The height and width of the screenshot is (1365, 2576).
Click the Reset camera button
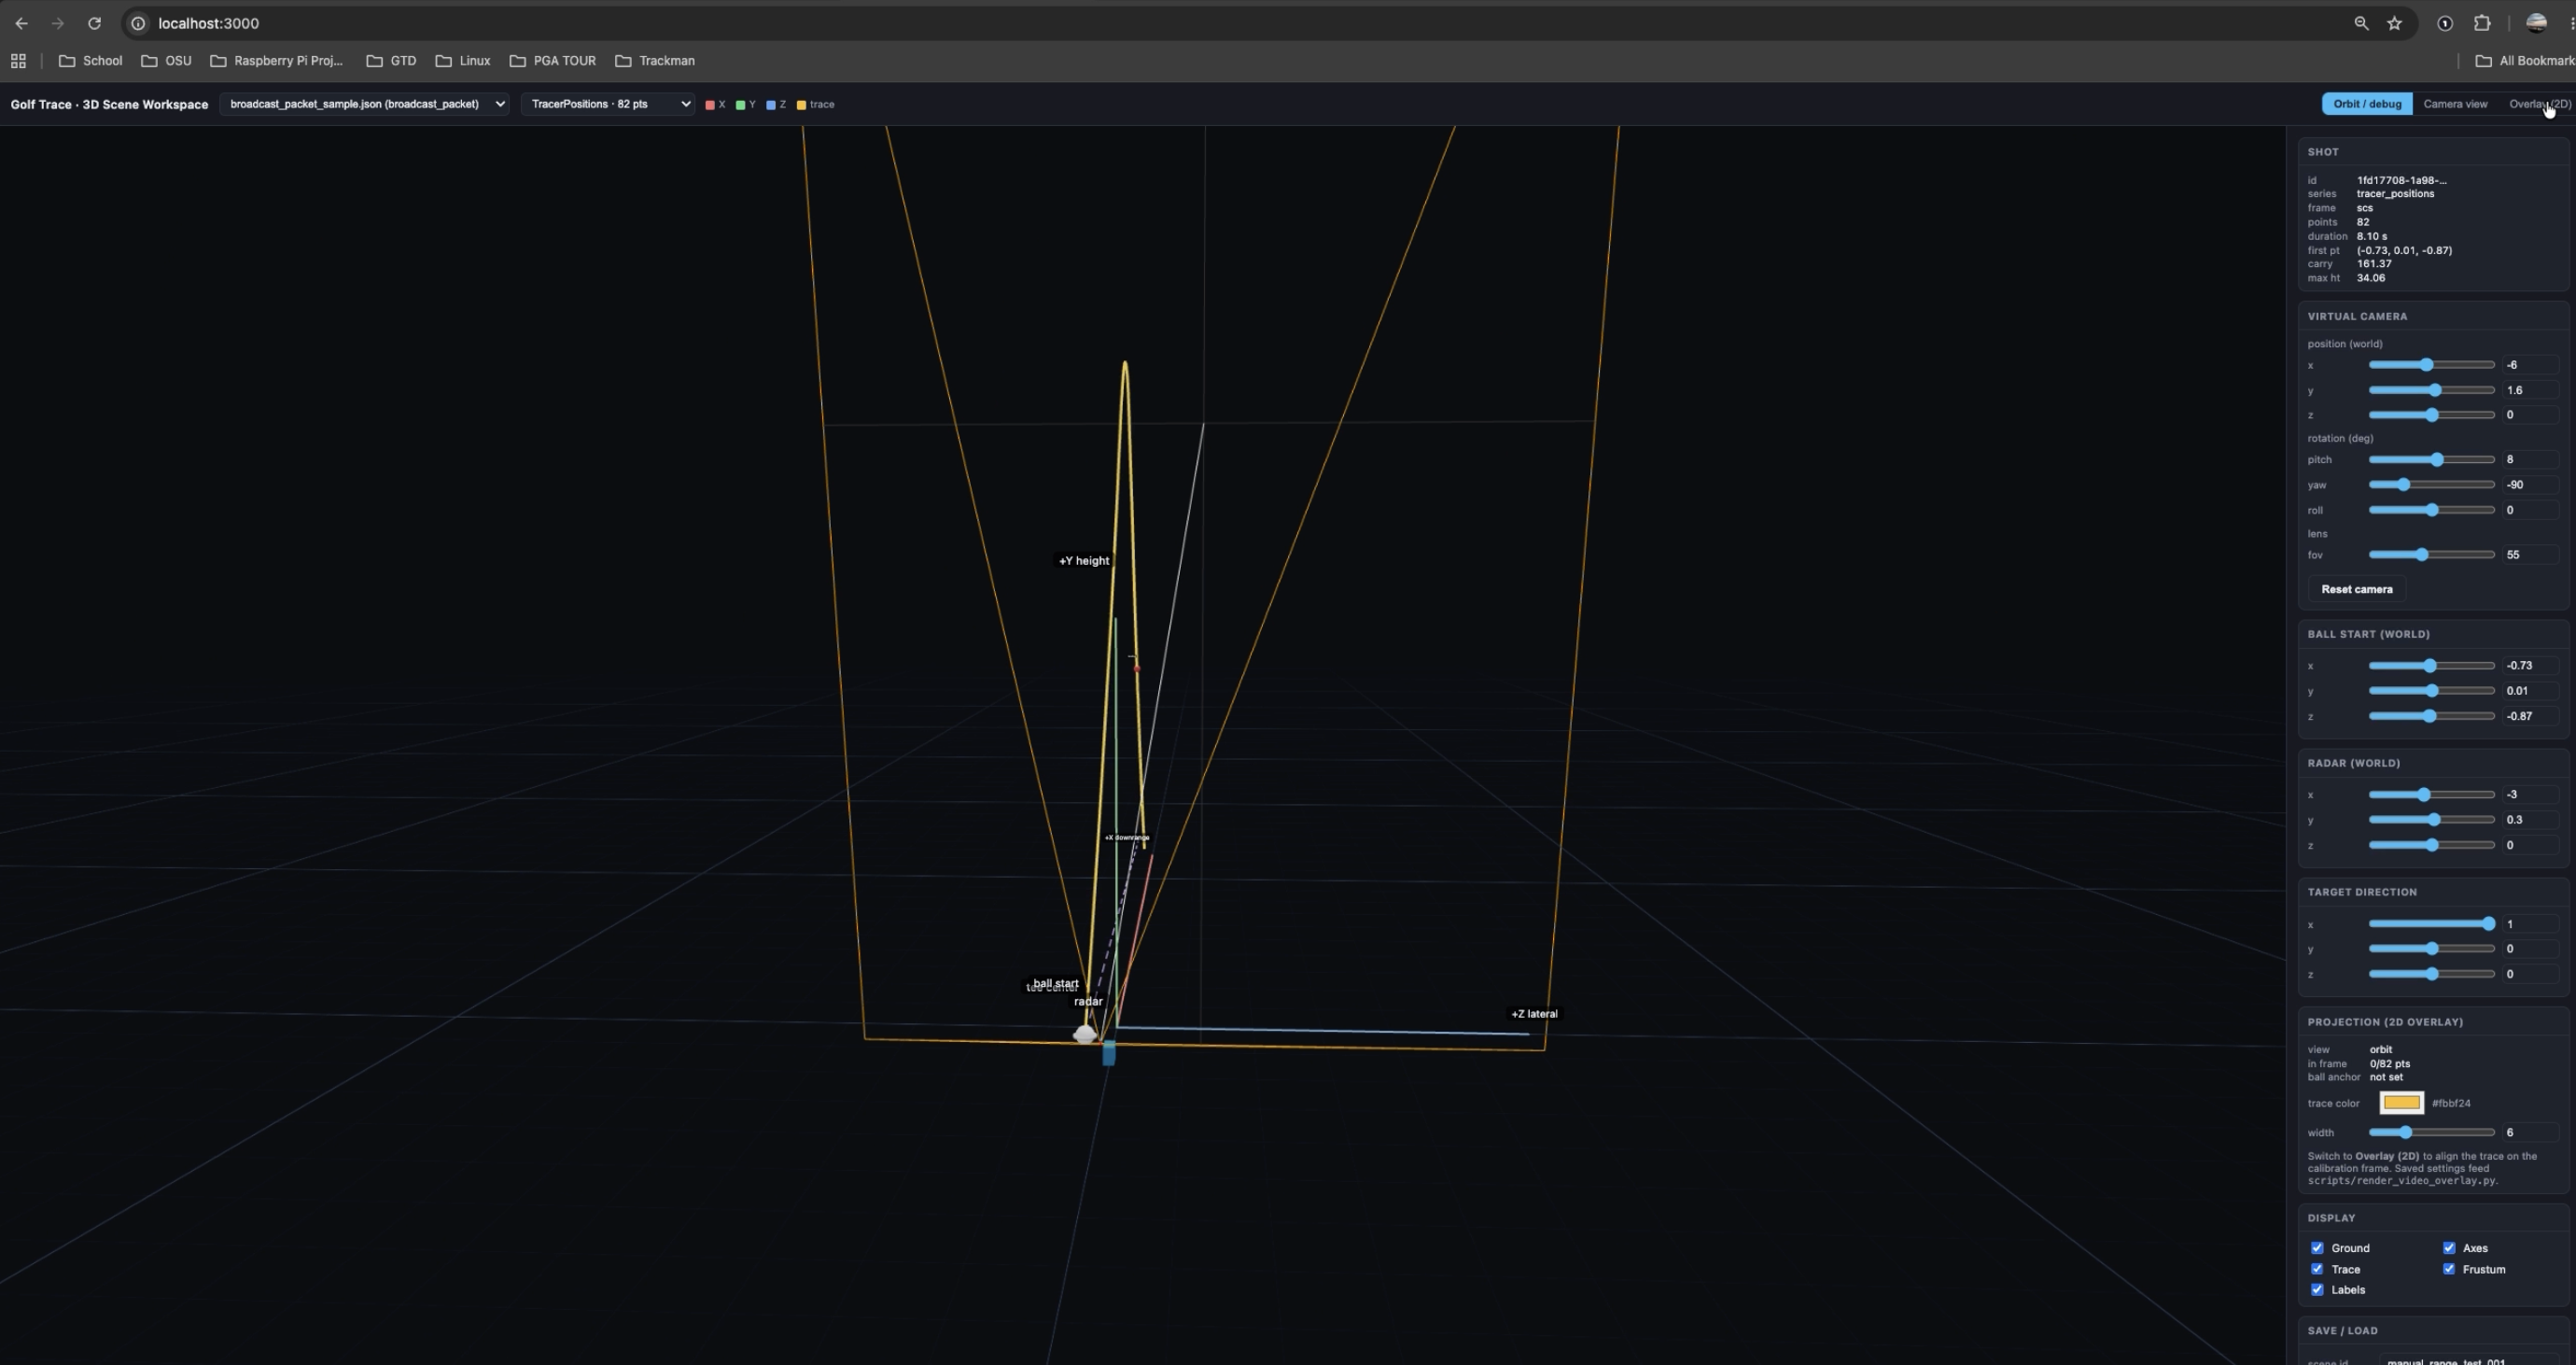(x=2357, y=589)
